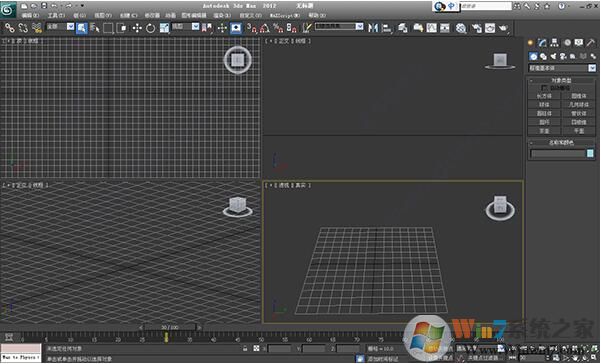601x364 pixels.
Task: Click the New Scene icon in title bar
Action: pyautogui.click(x=25, y=6)
